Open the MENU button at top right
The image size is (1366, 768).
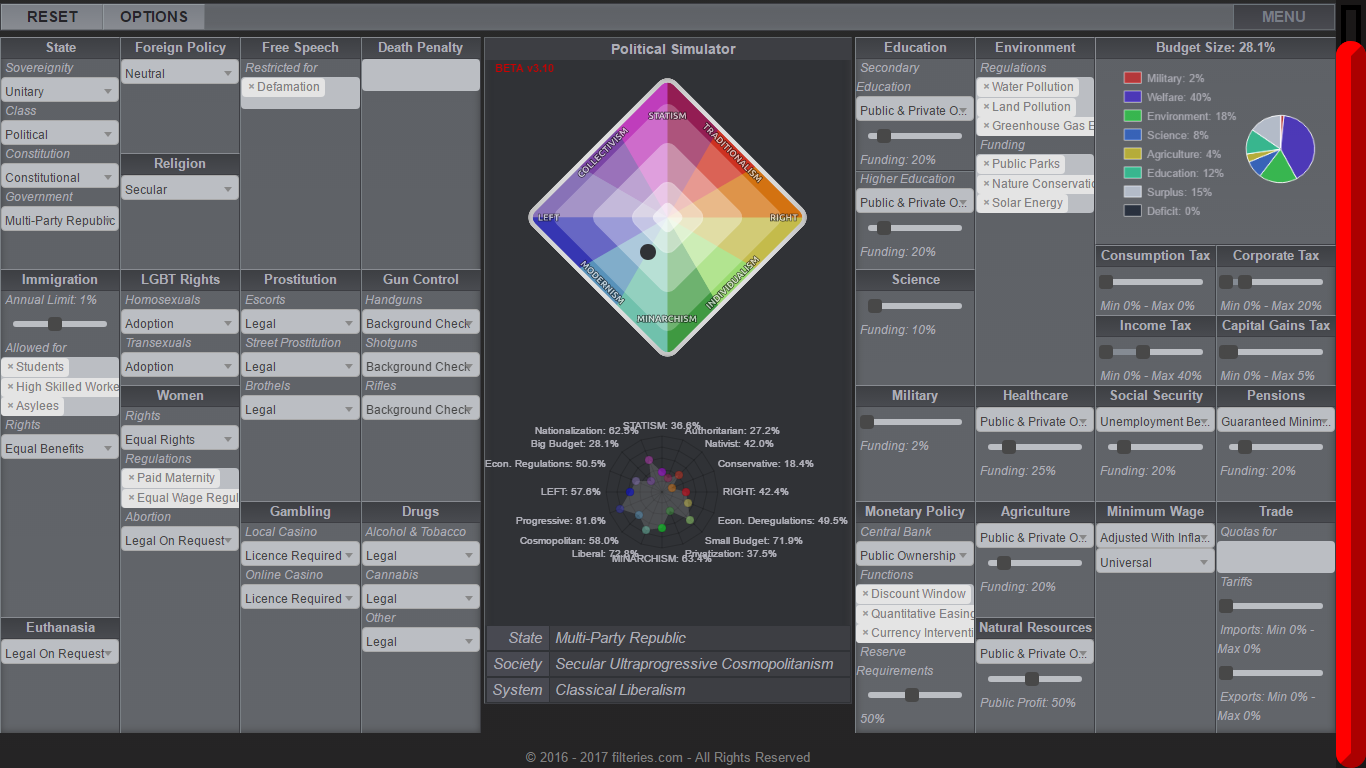pyautogui.click(x=1283, y=16)
